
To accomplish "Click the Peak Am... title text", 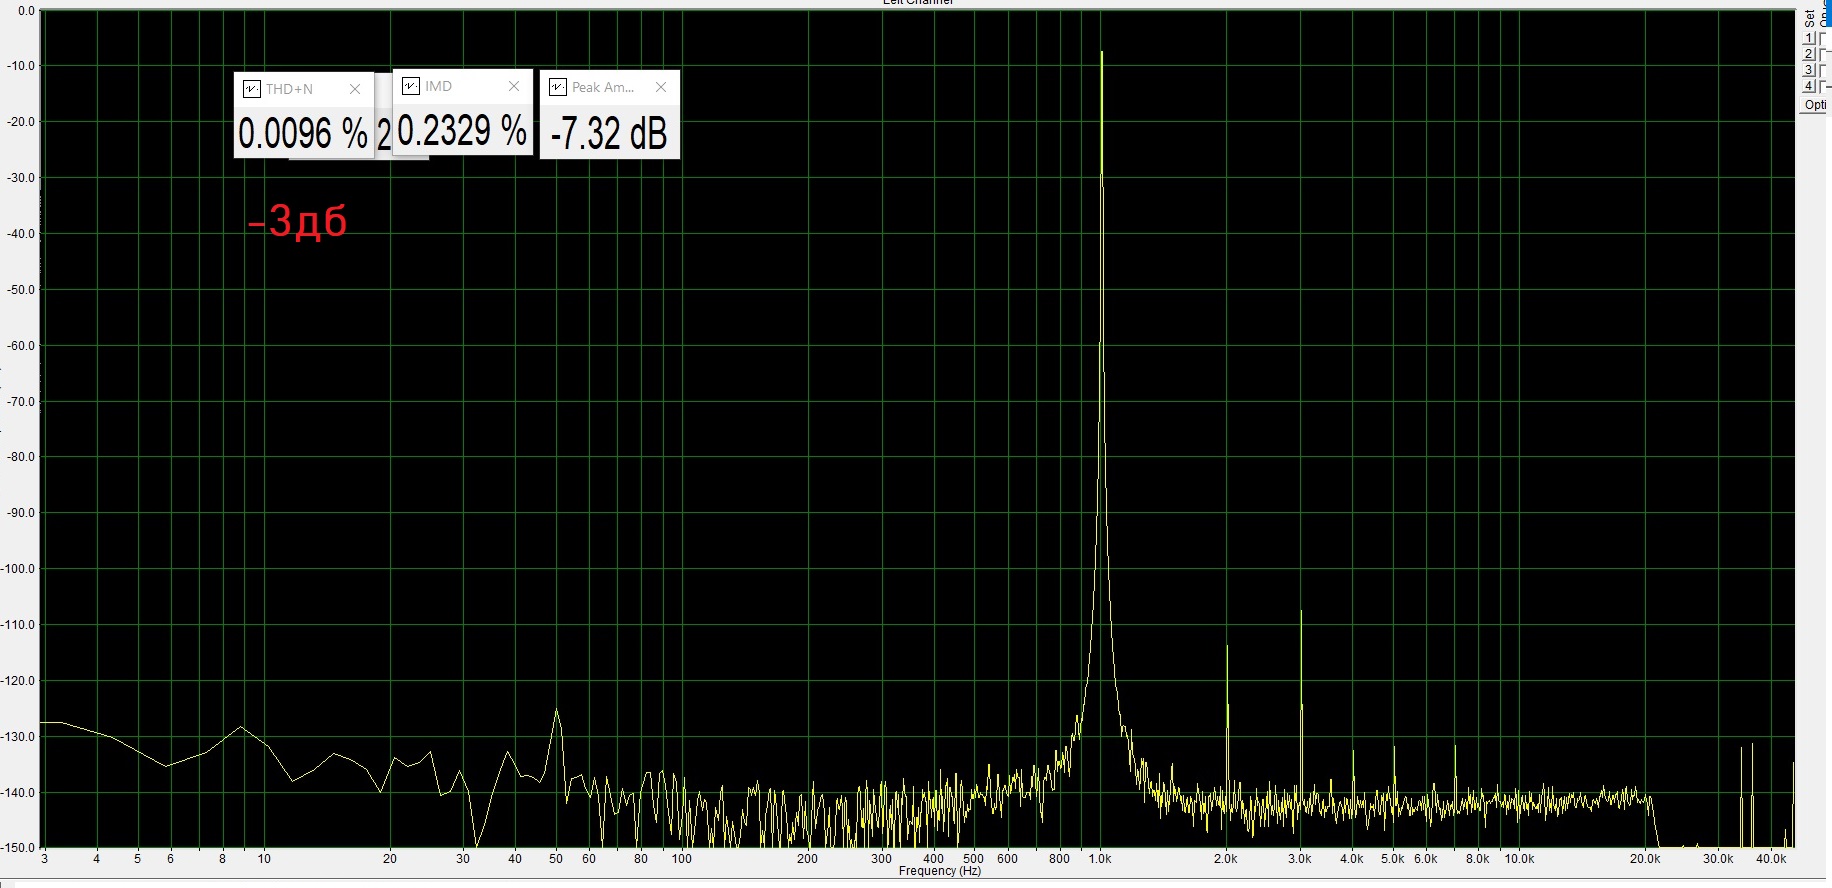I will 603,87.
